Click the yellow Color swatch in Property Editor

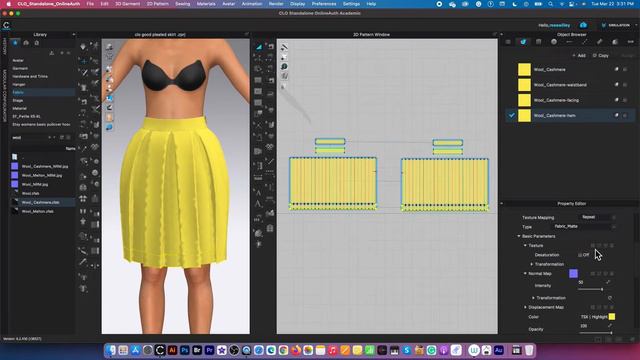612,317
